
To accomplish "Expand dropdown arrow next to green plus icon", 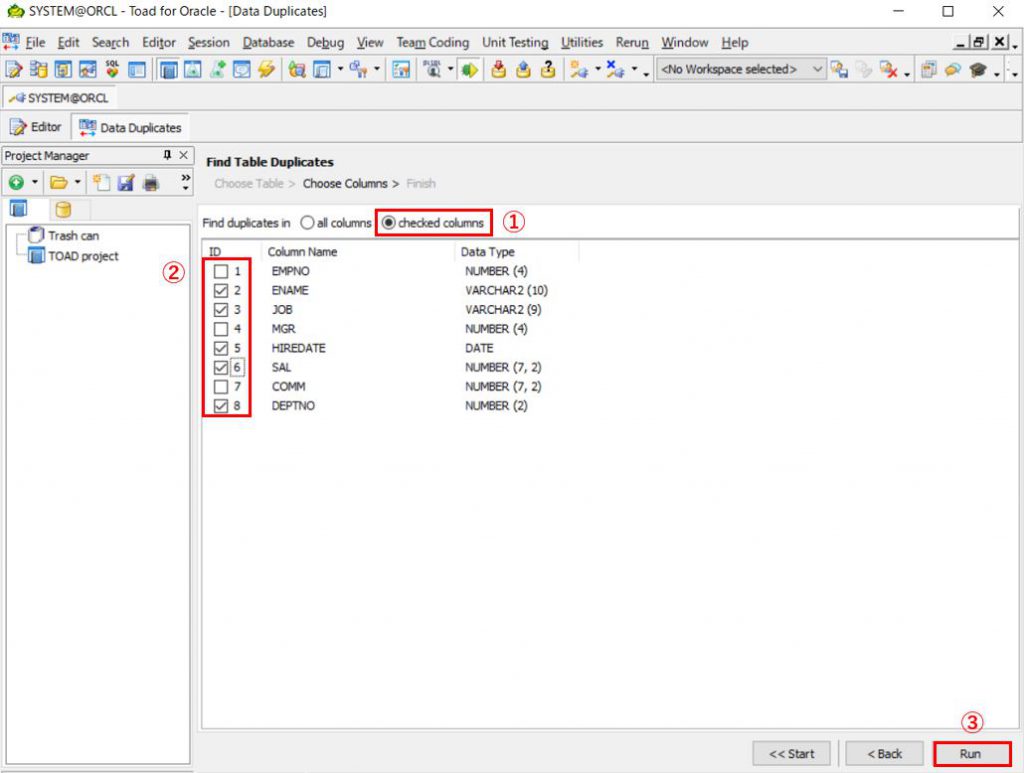I will (x=35, y=183).
